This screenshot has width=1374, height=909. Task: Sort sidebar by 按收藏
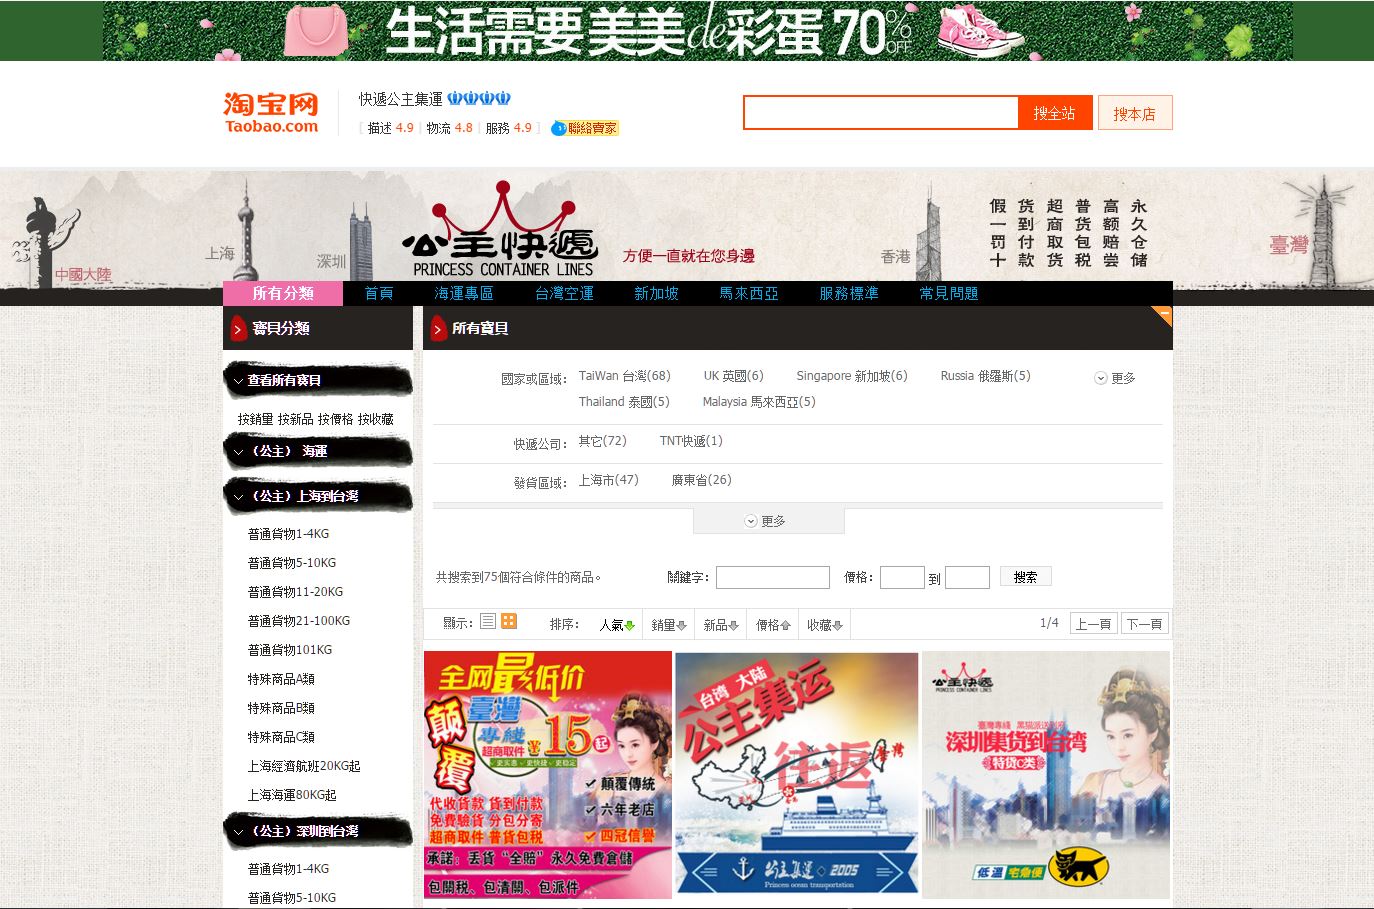[x=376, y=419]
